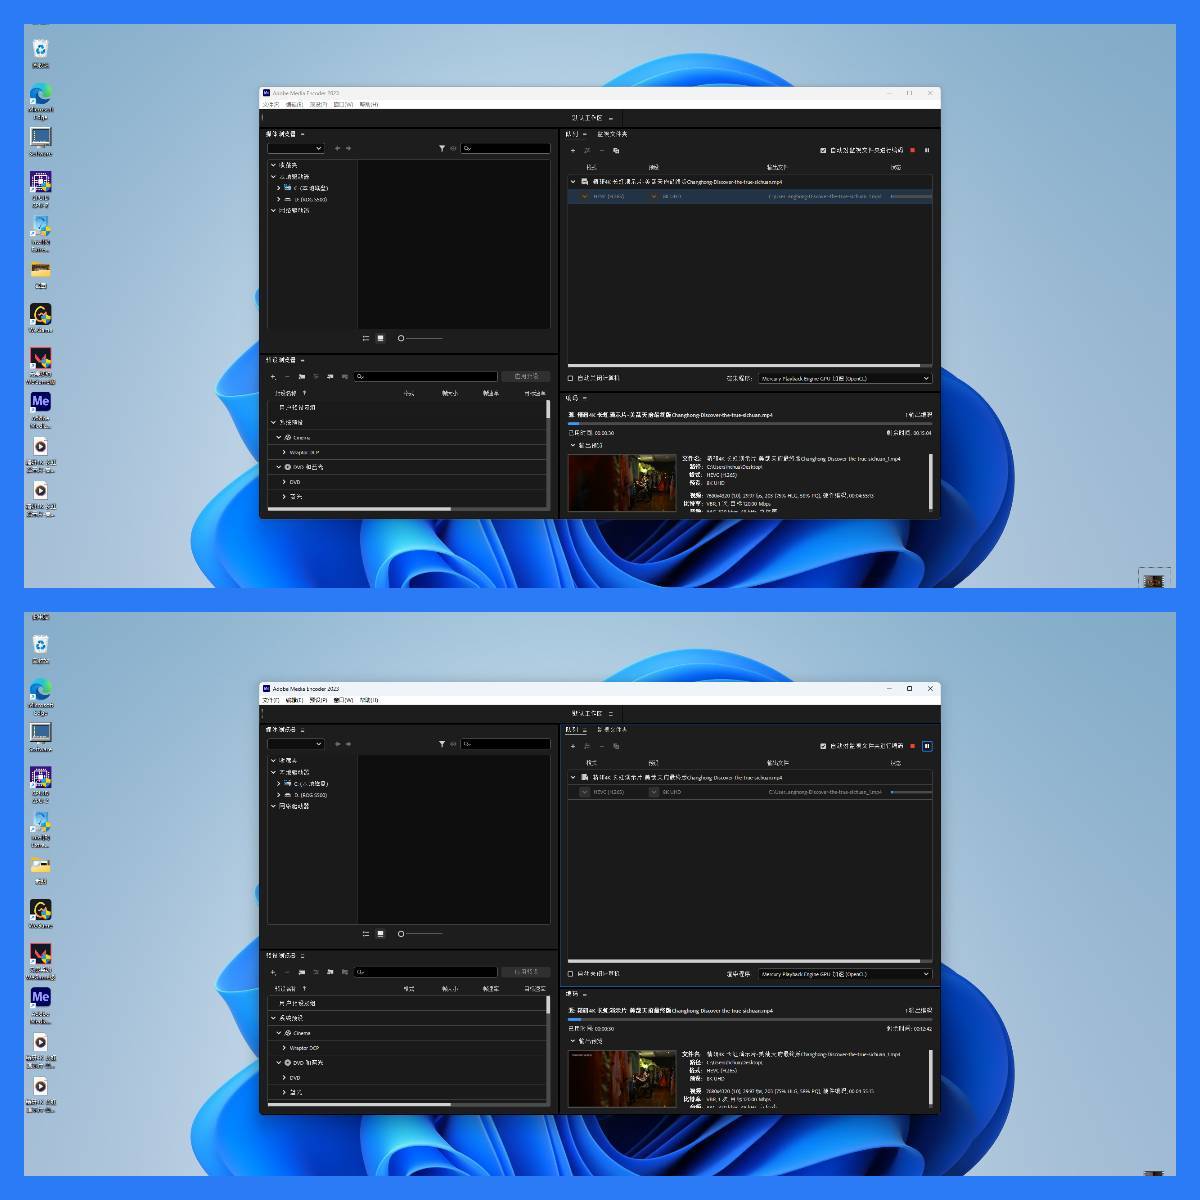The image size is (1200, 1200).
Task: Click delete preset minus icon in lower Preset Browser
Action: (x=287, y=972)
